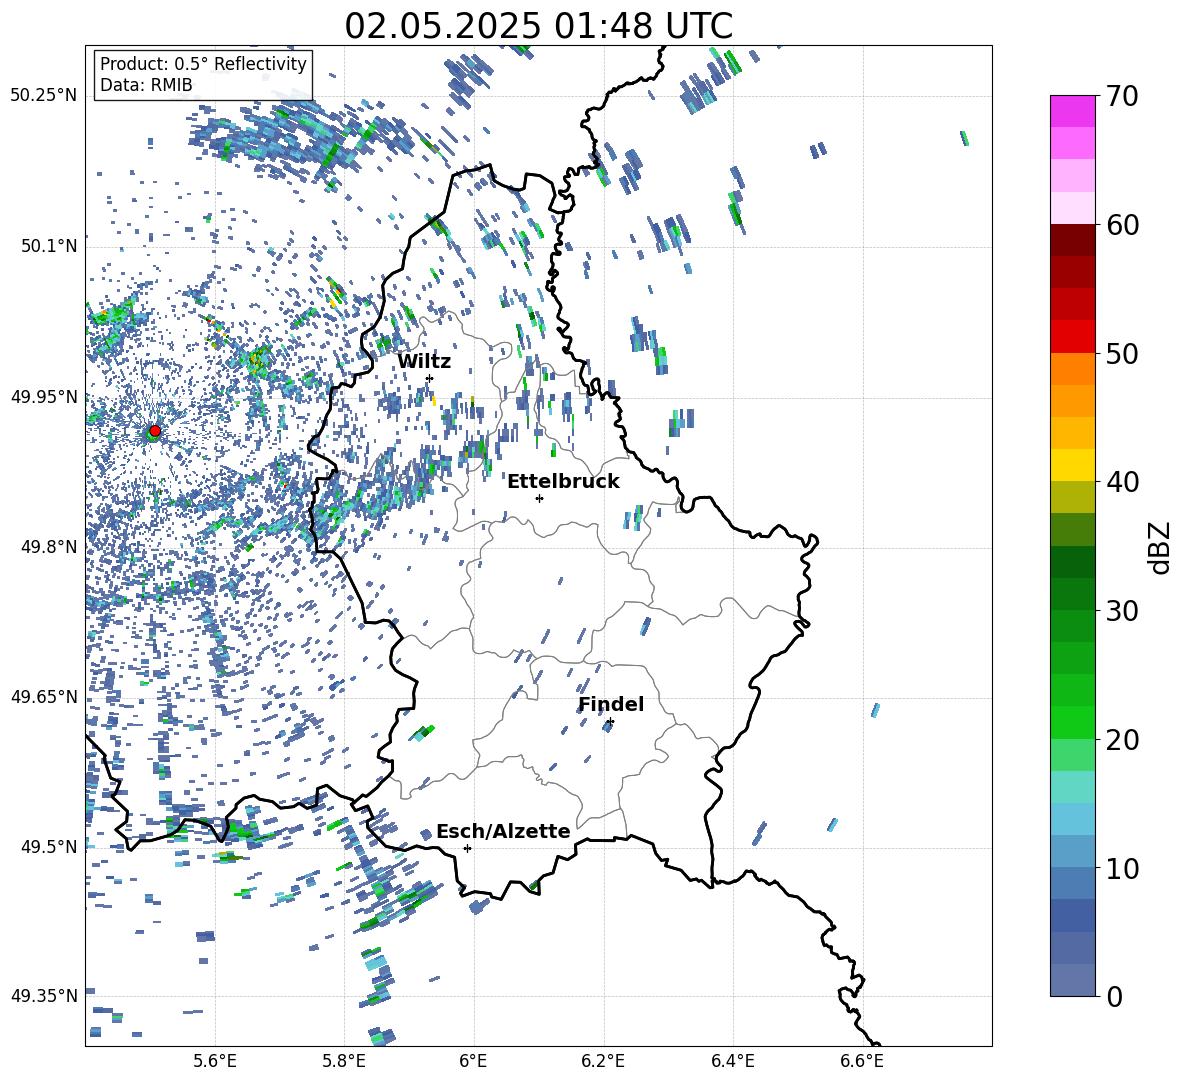Click the cross marker below Wiltz
The image size is (1184, 1081).
tap(430, 378)
